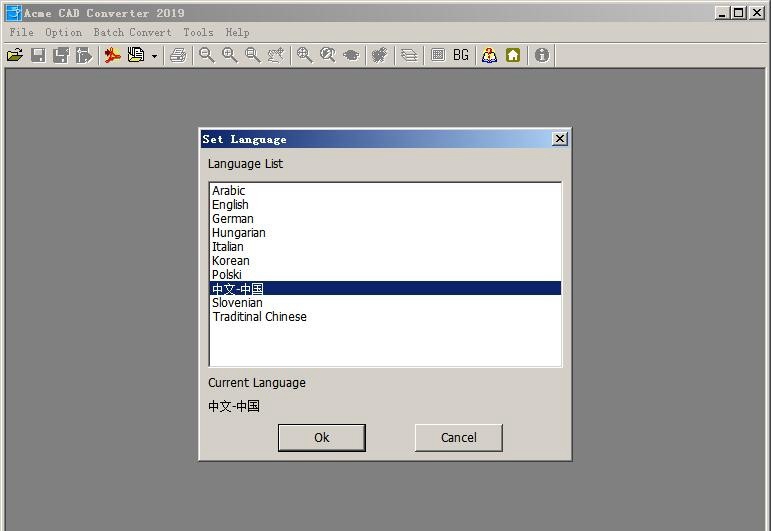Select English in the language list
This screenshot has height=531, width=771.
385,205
